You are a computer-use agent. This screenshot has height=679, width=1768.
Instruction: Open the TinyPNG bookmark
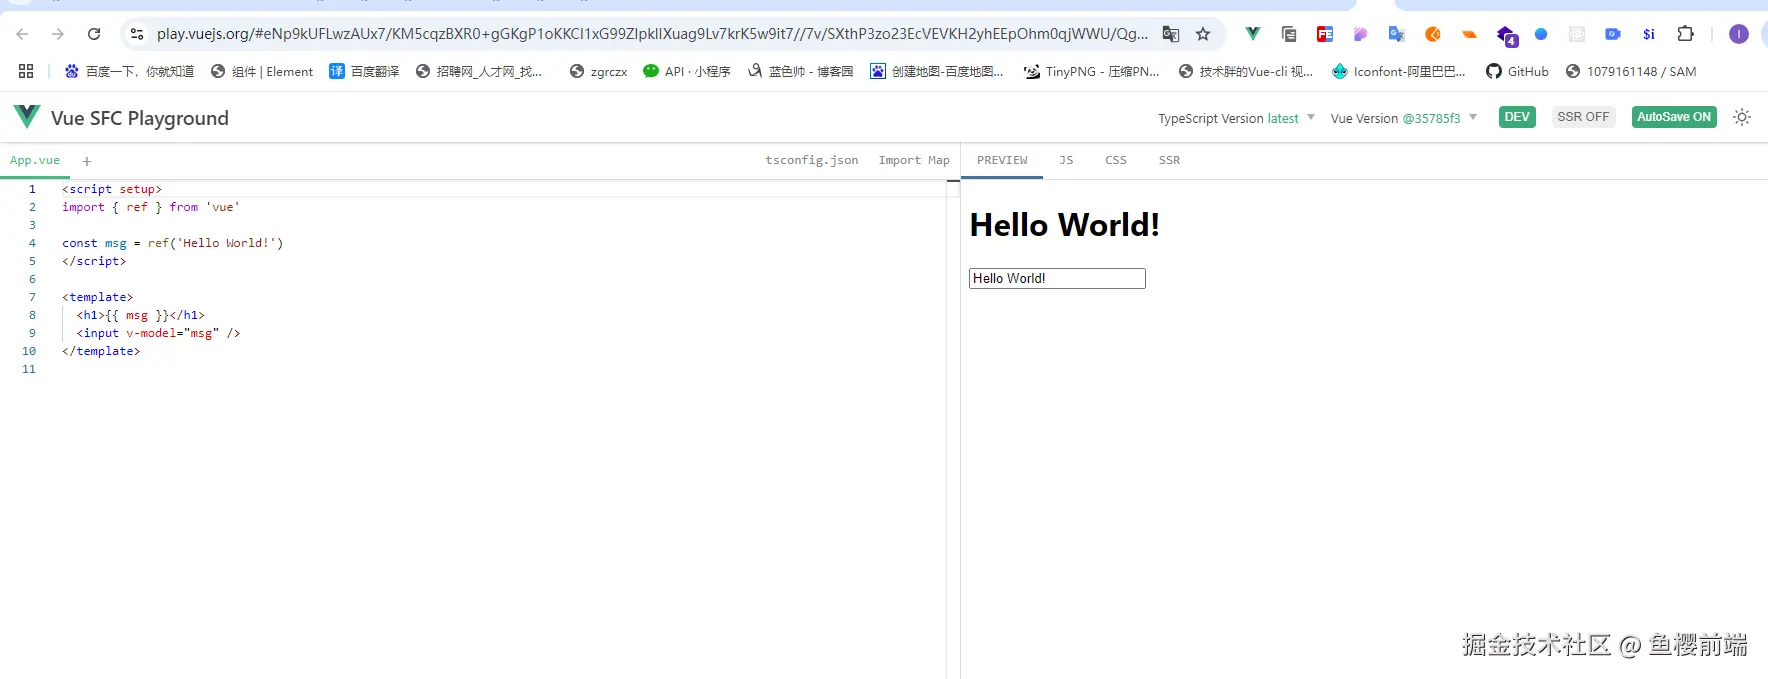[x=1092, y=71]
